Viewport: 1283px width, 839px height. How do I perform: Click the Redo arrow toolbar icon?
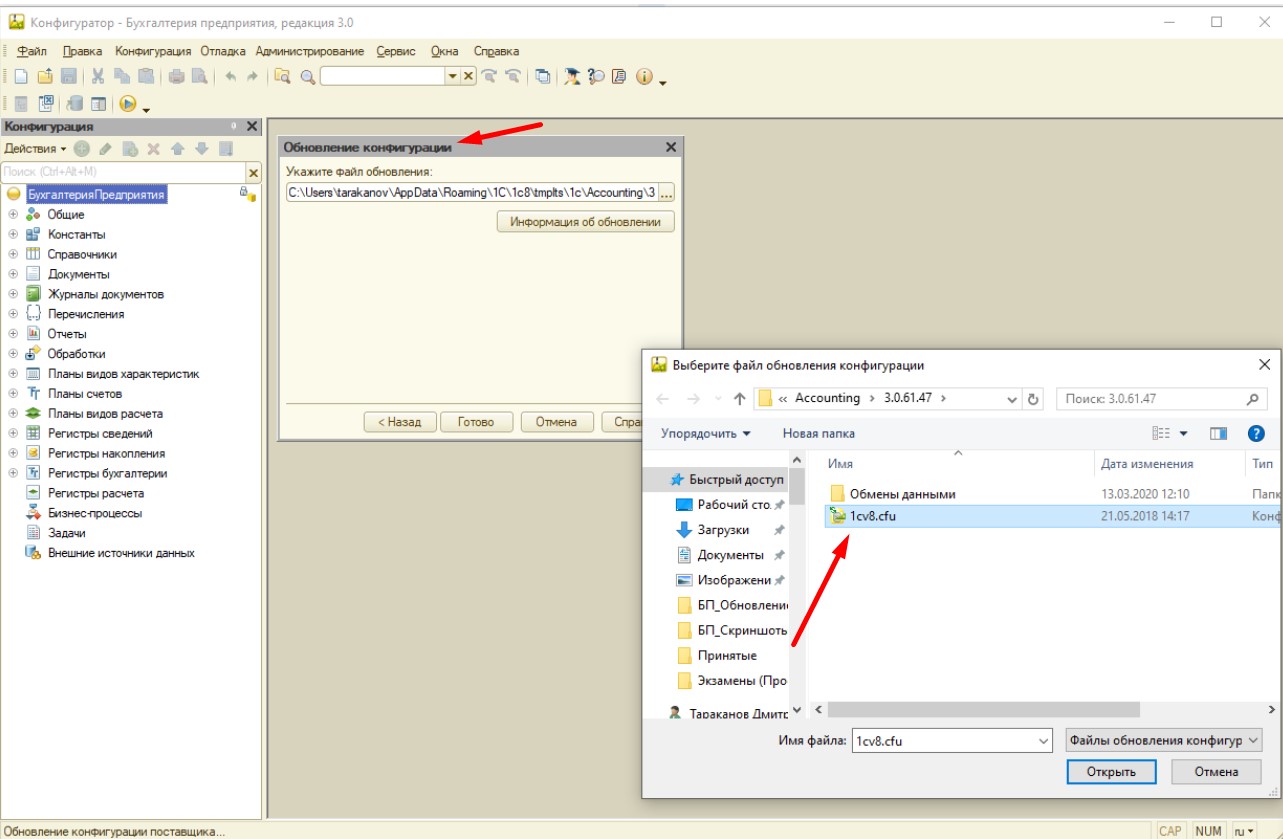252,76
